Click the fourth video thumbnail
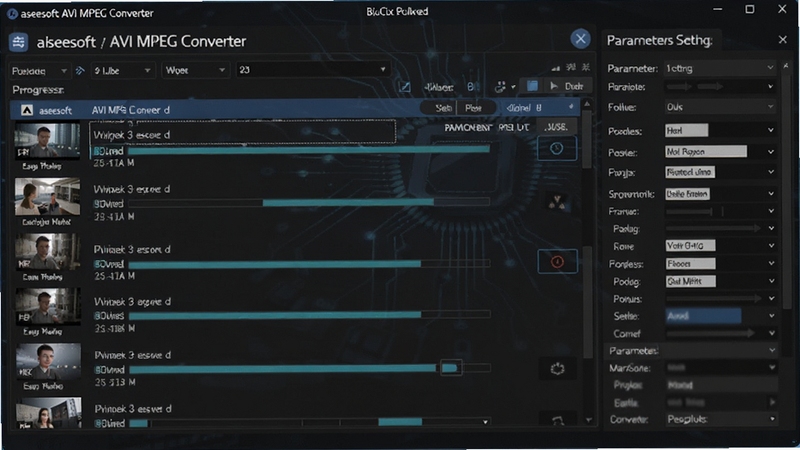This screenshot has width=800, height=450. coord(47,306)
